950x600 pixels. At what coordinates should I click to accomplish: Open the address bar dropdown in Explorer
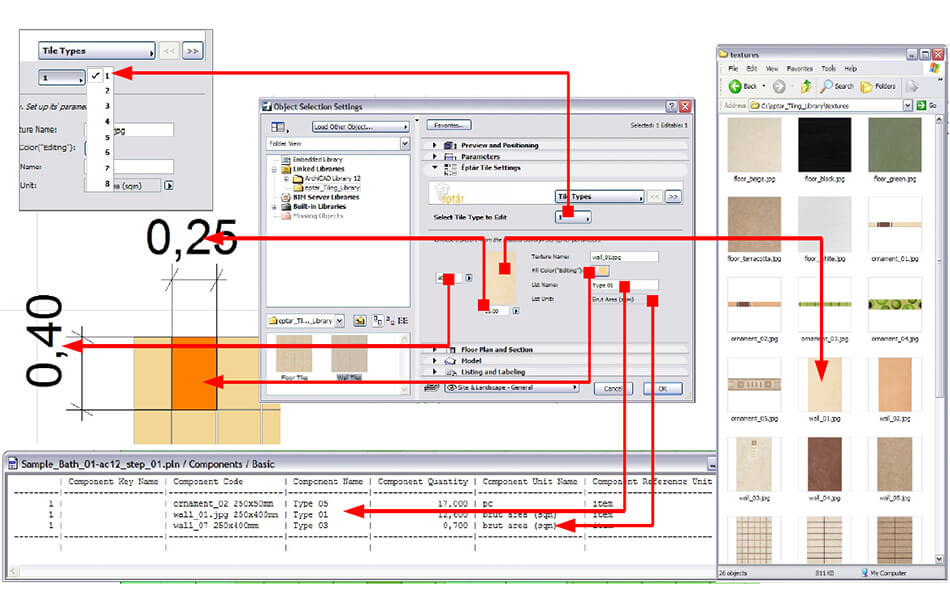tap(908, 105)
